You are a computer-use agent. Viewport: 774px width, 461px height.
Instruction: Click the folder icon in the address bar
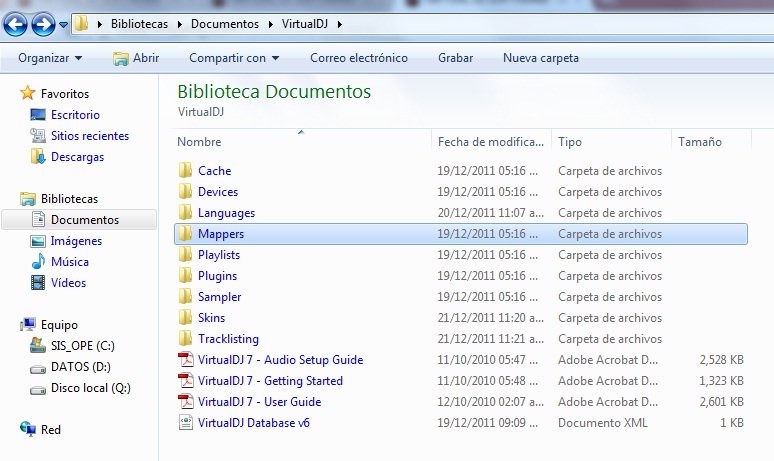pos(81,23)
